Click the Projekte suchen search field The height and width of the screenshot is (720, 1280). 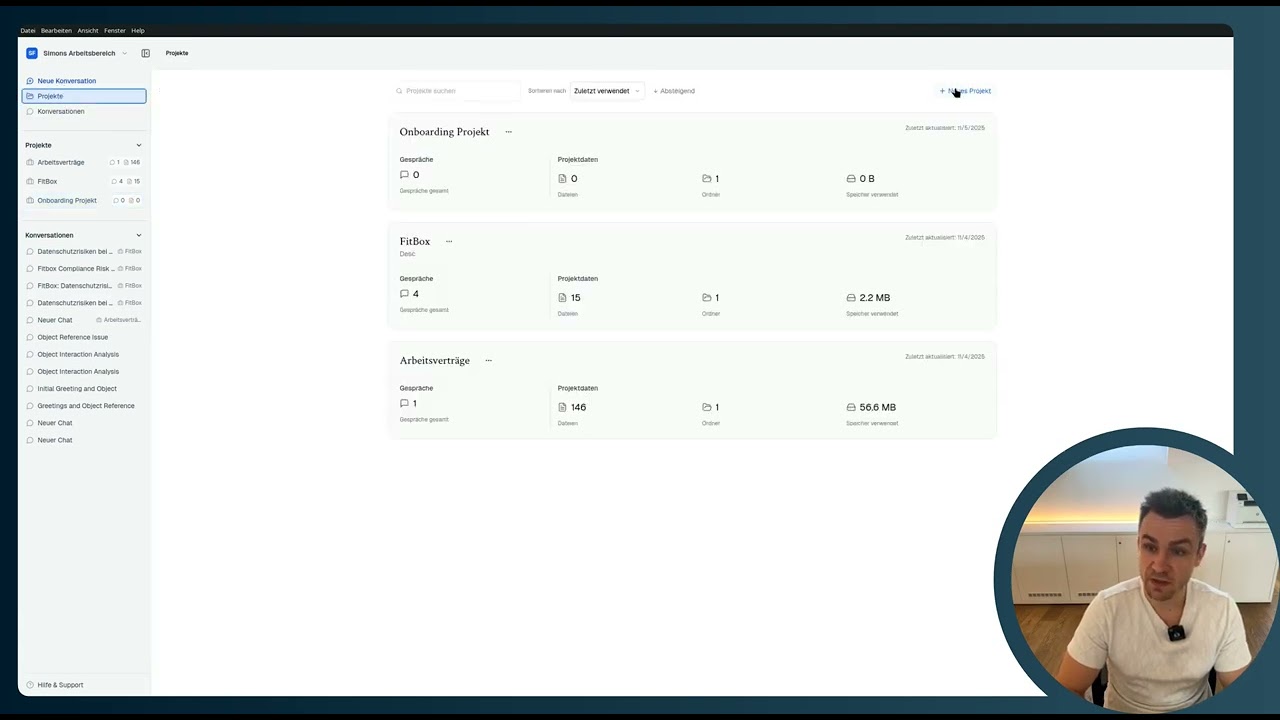460,91
